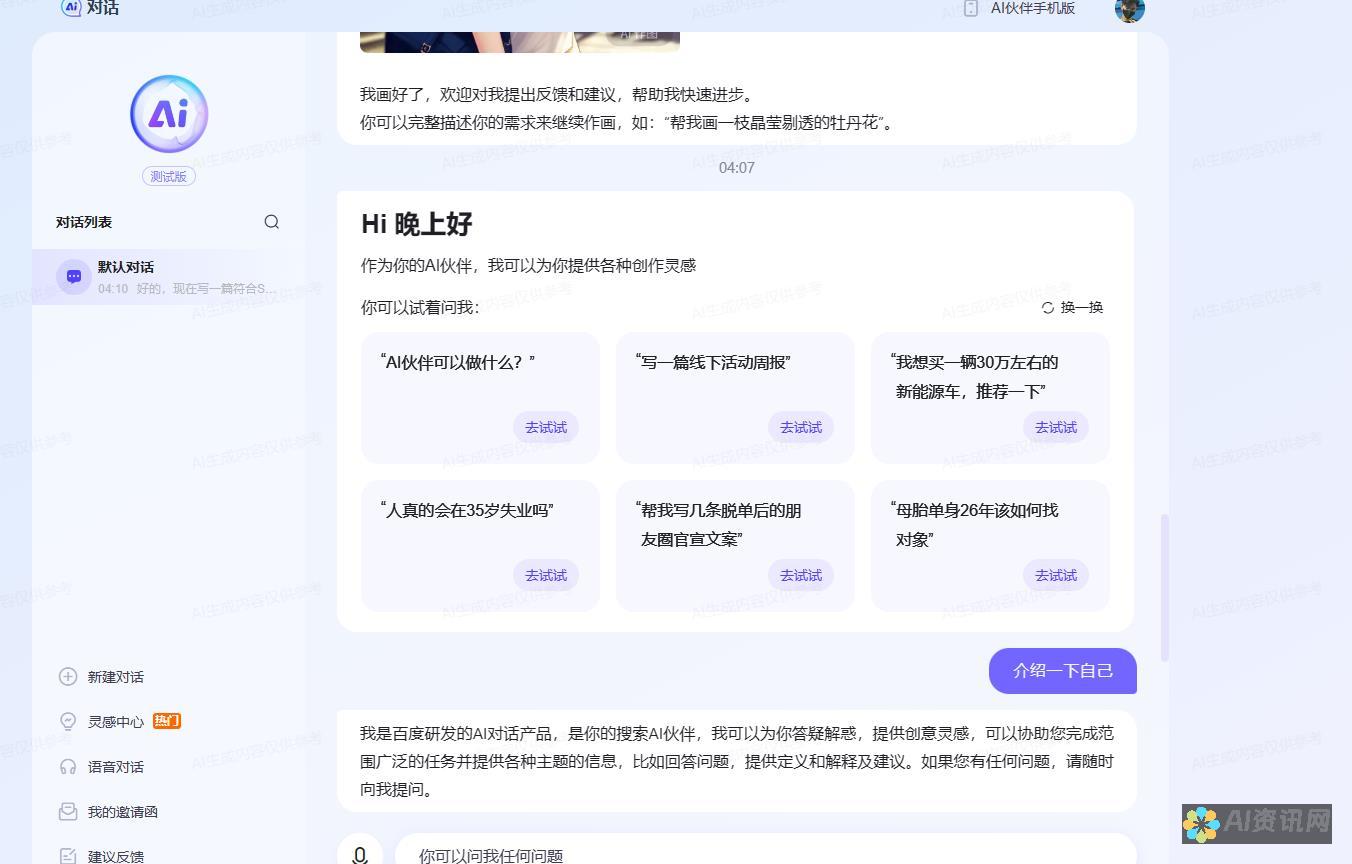Click the “AI伙伴可以做什么？” prompt text
Screen dimensions: 1352x864
click(458, 362)
